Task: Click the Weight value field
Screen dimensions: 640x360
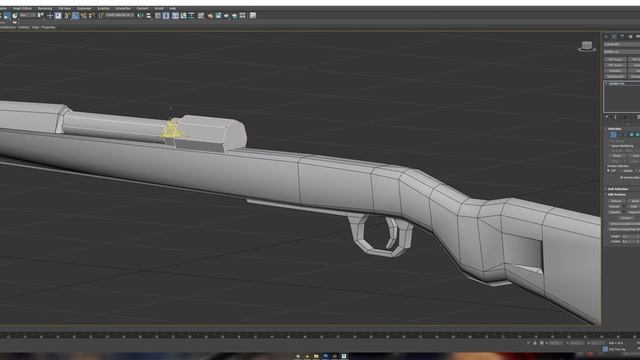Action: coord(629,236)
